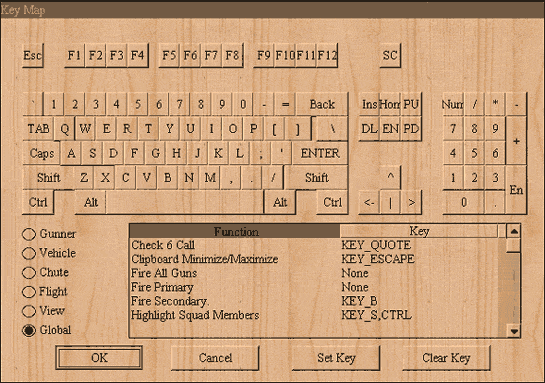Select the F1 key on the key map
The width and height of the screenshot is (545, 383).
(74, 55)
